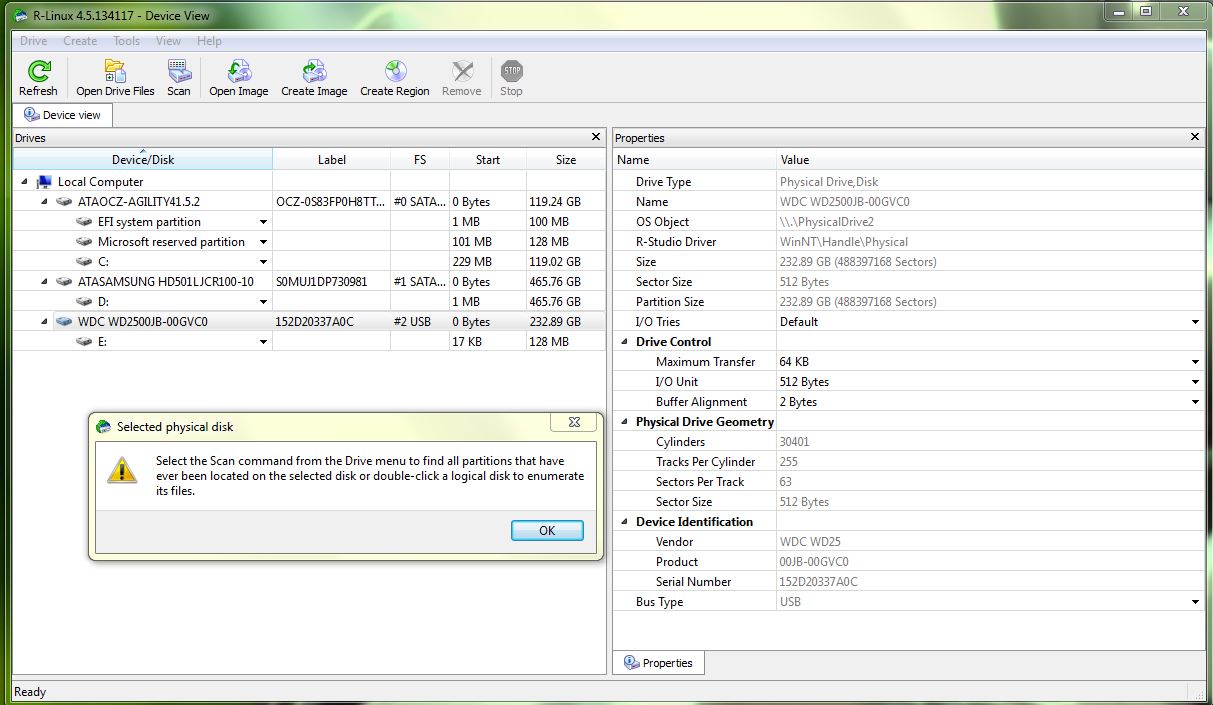Click the Create Region toolbar icon

coord(395,72)
